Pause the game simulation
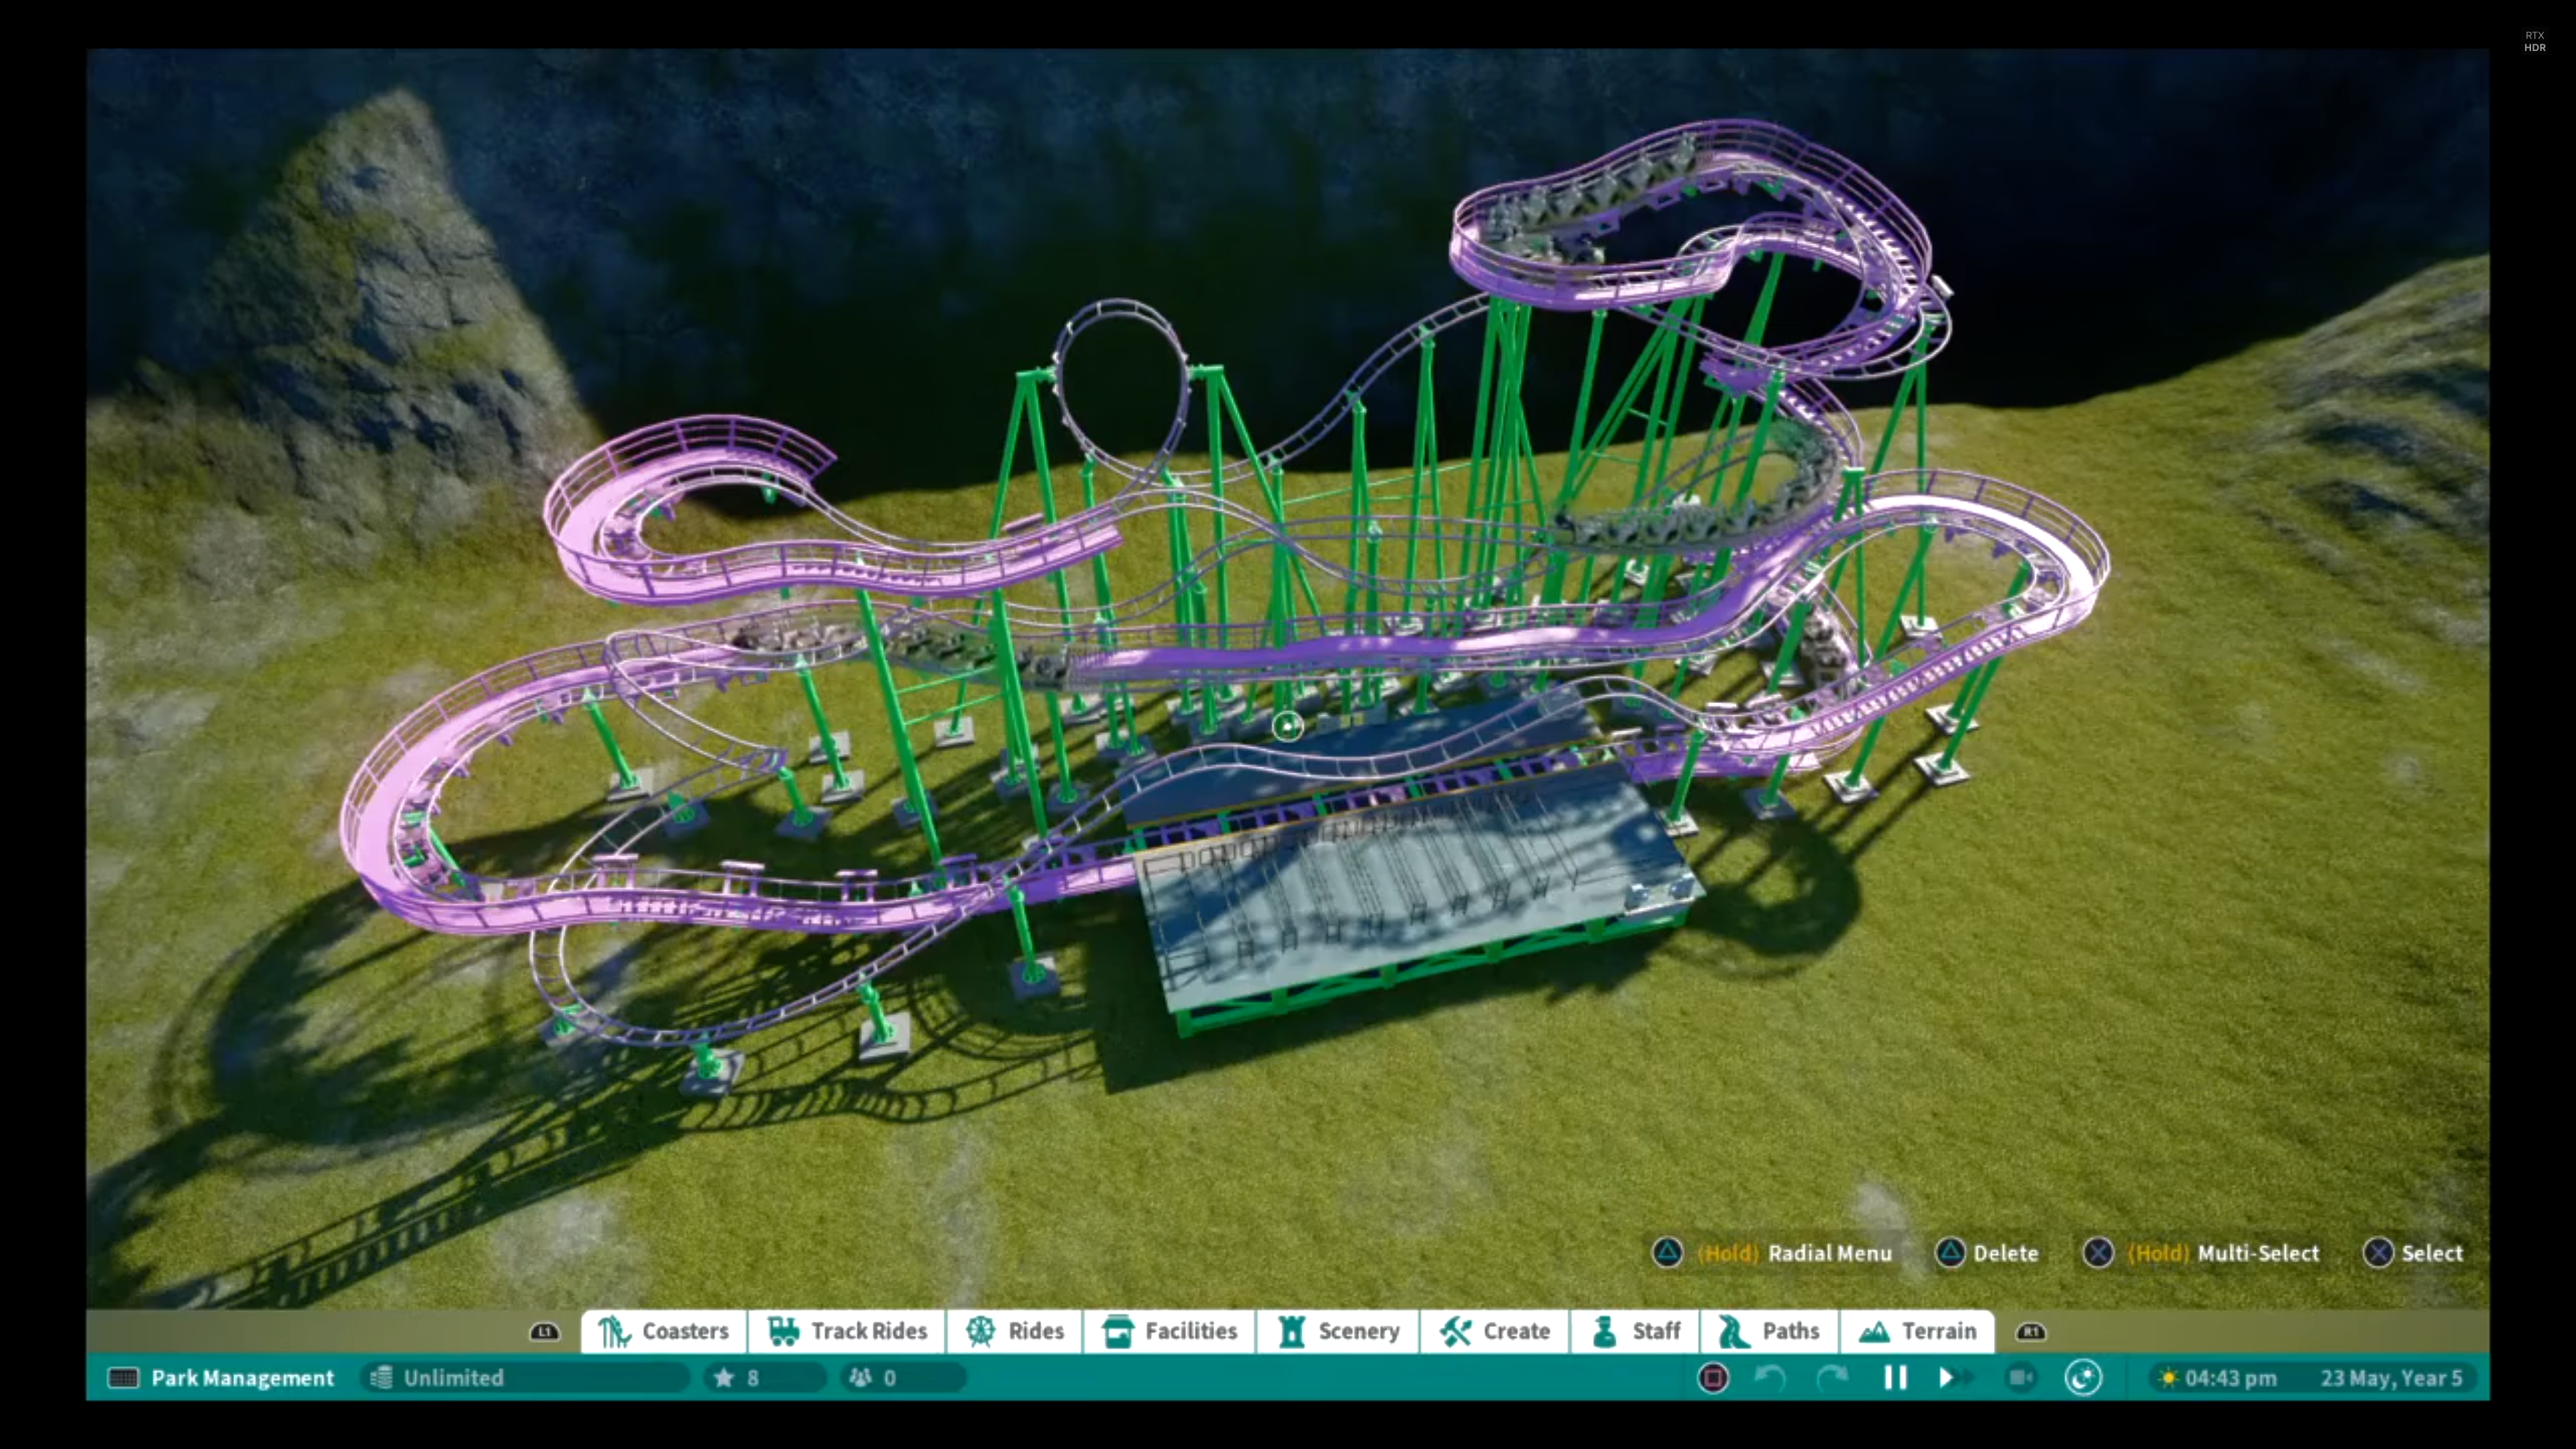Image resolution: width=2576 pixels, height=1449 pixels. (x=1895, y=1378)
